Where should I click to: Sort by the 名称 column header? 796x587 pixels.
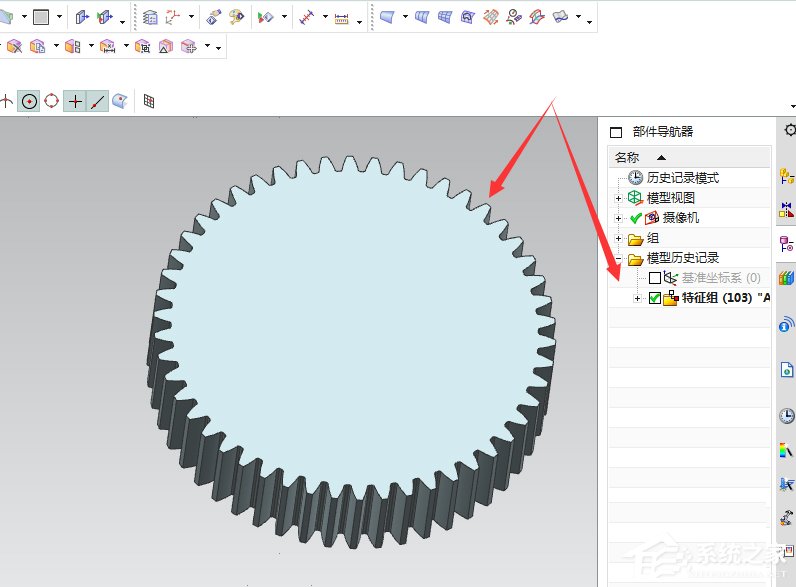click(x=627, y=158)
